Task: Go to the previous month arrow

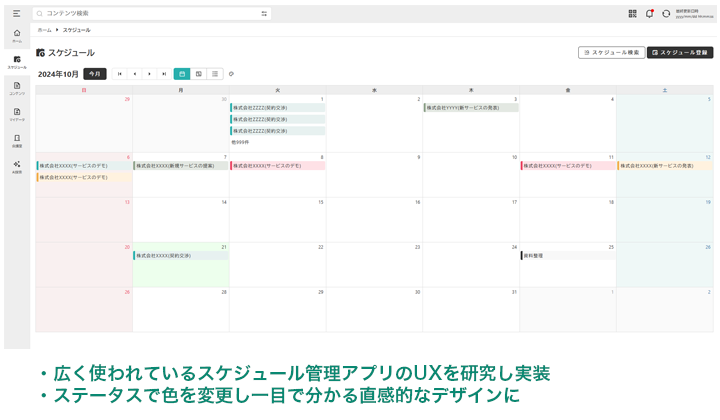Action: 135,74
